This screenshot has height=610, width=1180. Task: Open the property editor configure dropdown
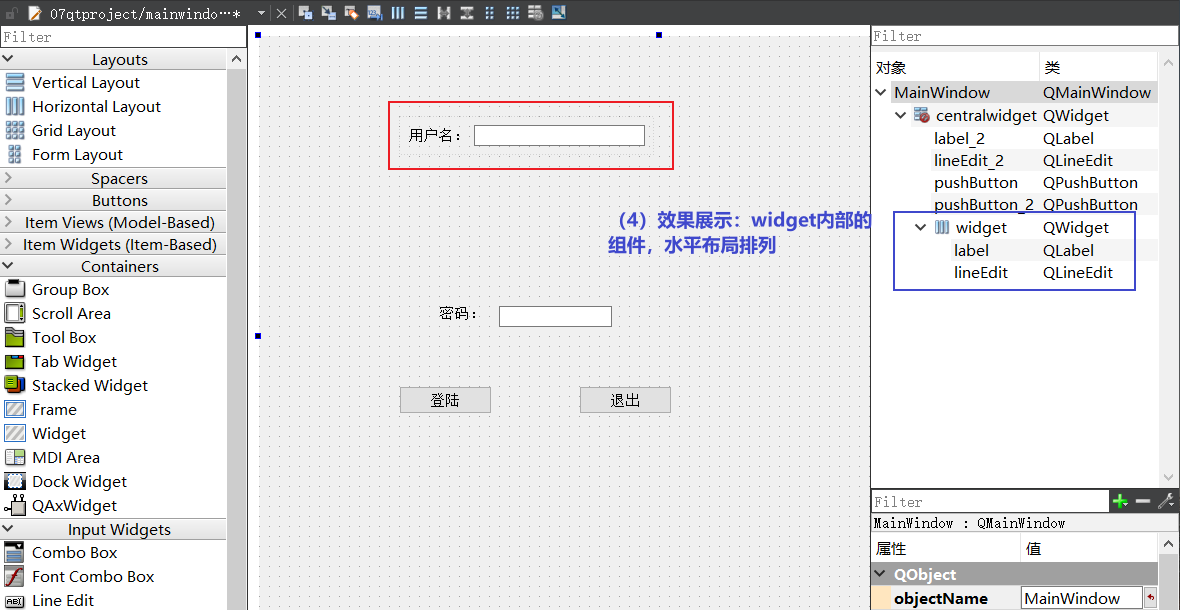[1166, 501]
